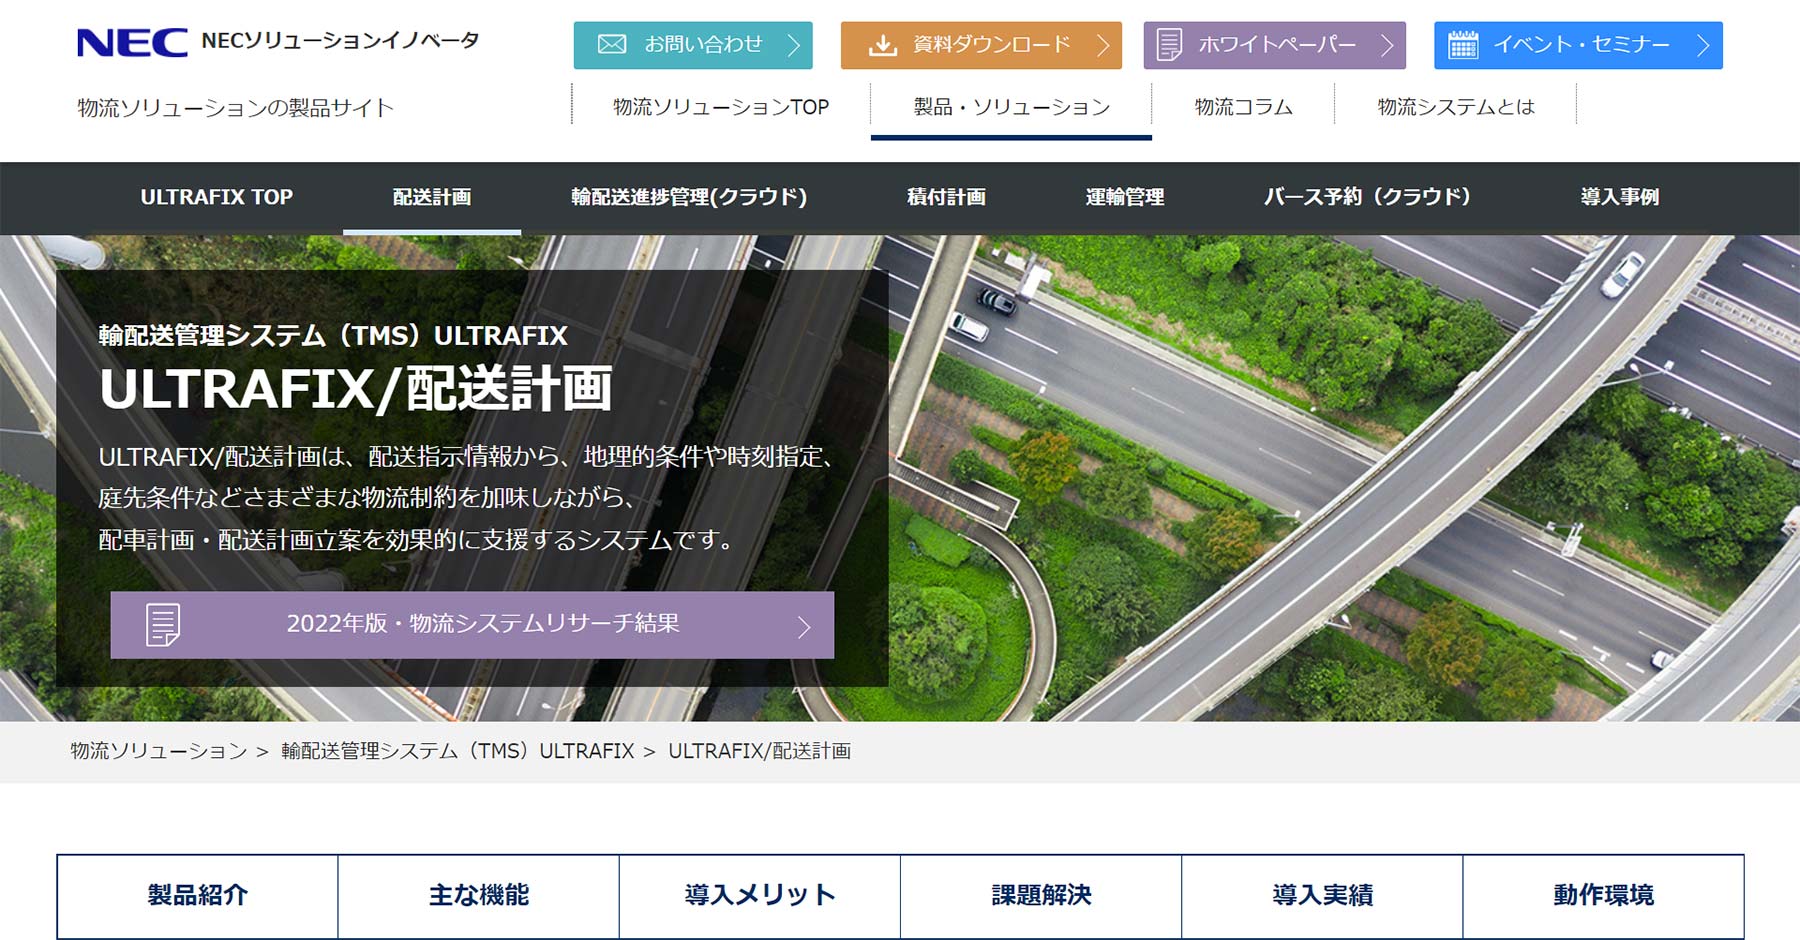Open the お問い合わせ contact button
This screenshot has width=1800, height=940.
click(693, 45)
